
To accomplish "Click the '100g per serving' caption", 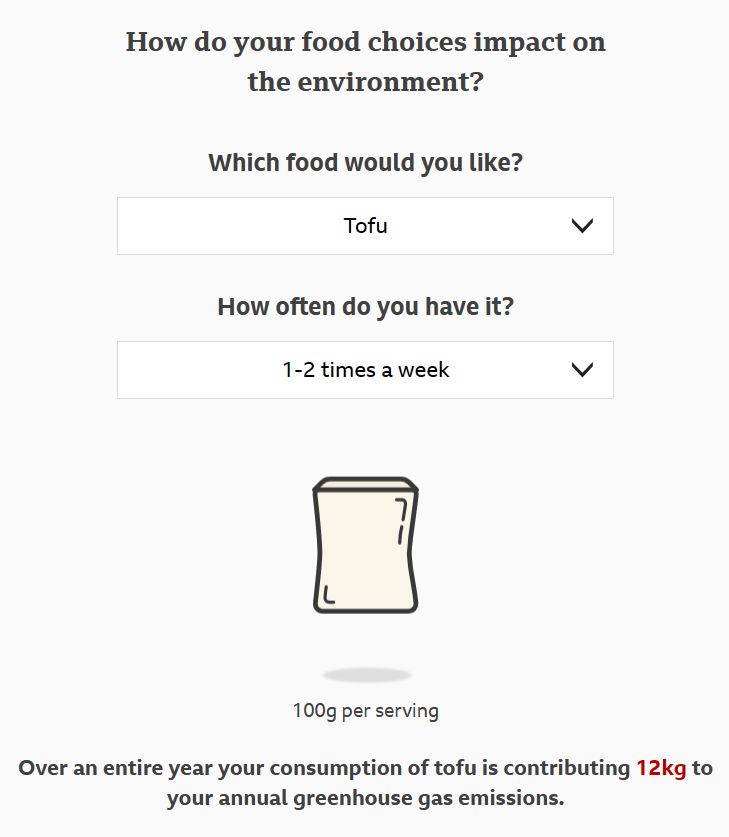I will (366, 711).
